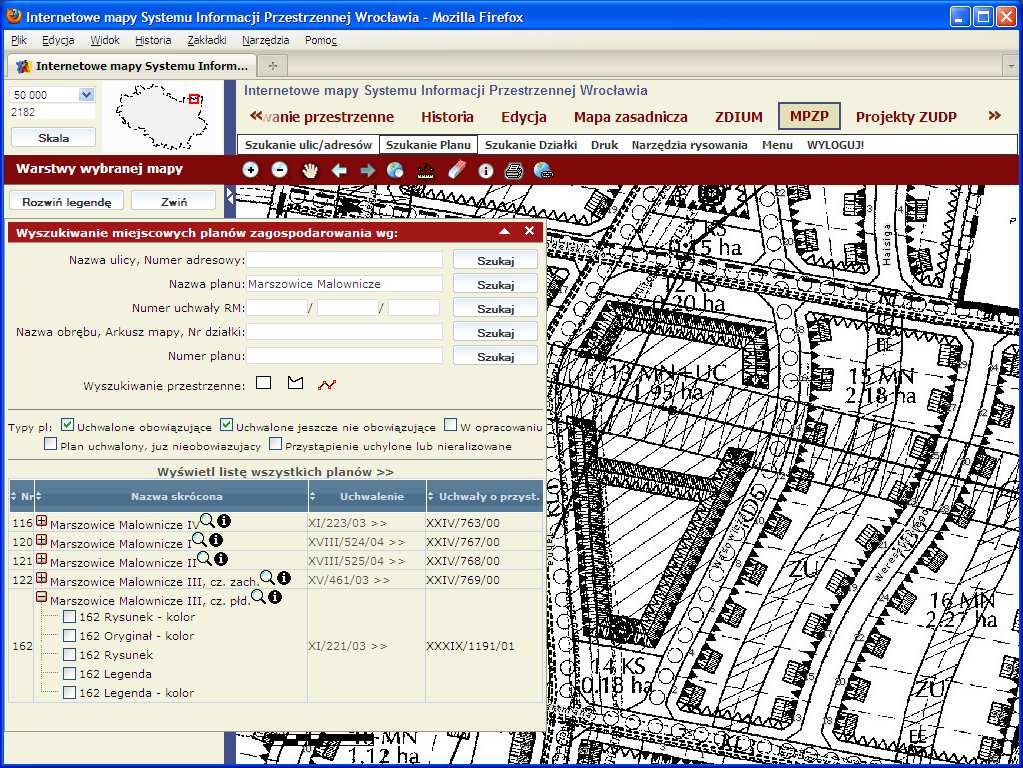Go to previous map view arrow
Viewport: 1023px width, 768px height.
coord(339,170)
